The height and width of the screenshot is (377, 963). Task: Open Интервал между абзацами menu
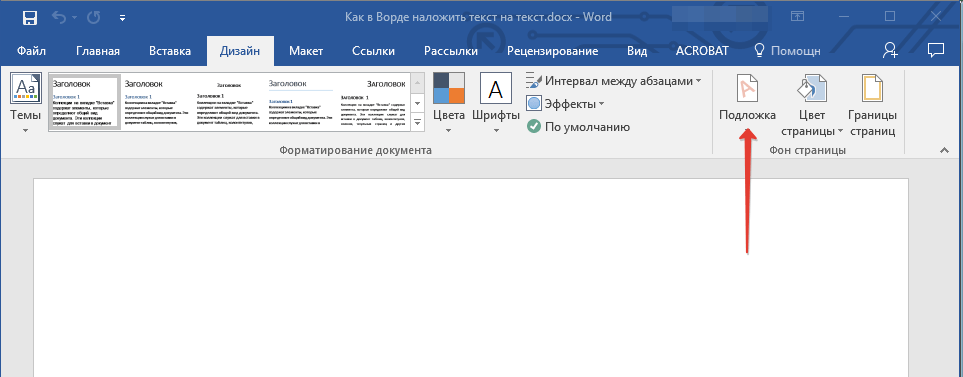614,81
